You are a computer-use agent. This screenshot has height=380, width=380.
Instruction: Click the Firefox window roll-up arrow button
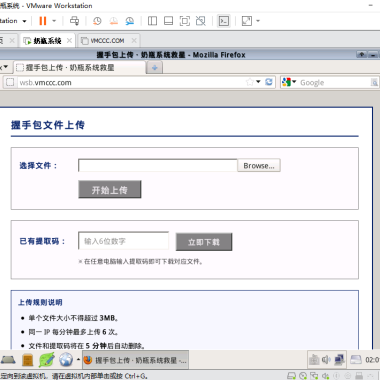pyautogui.click(x=361, y=54)
